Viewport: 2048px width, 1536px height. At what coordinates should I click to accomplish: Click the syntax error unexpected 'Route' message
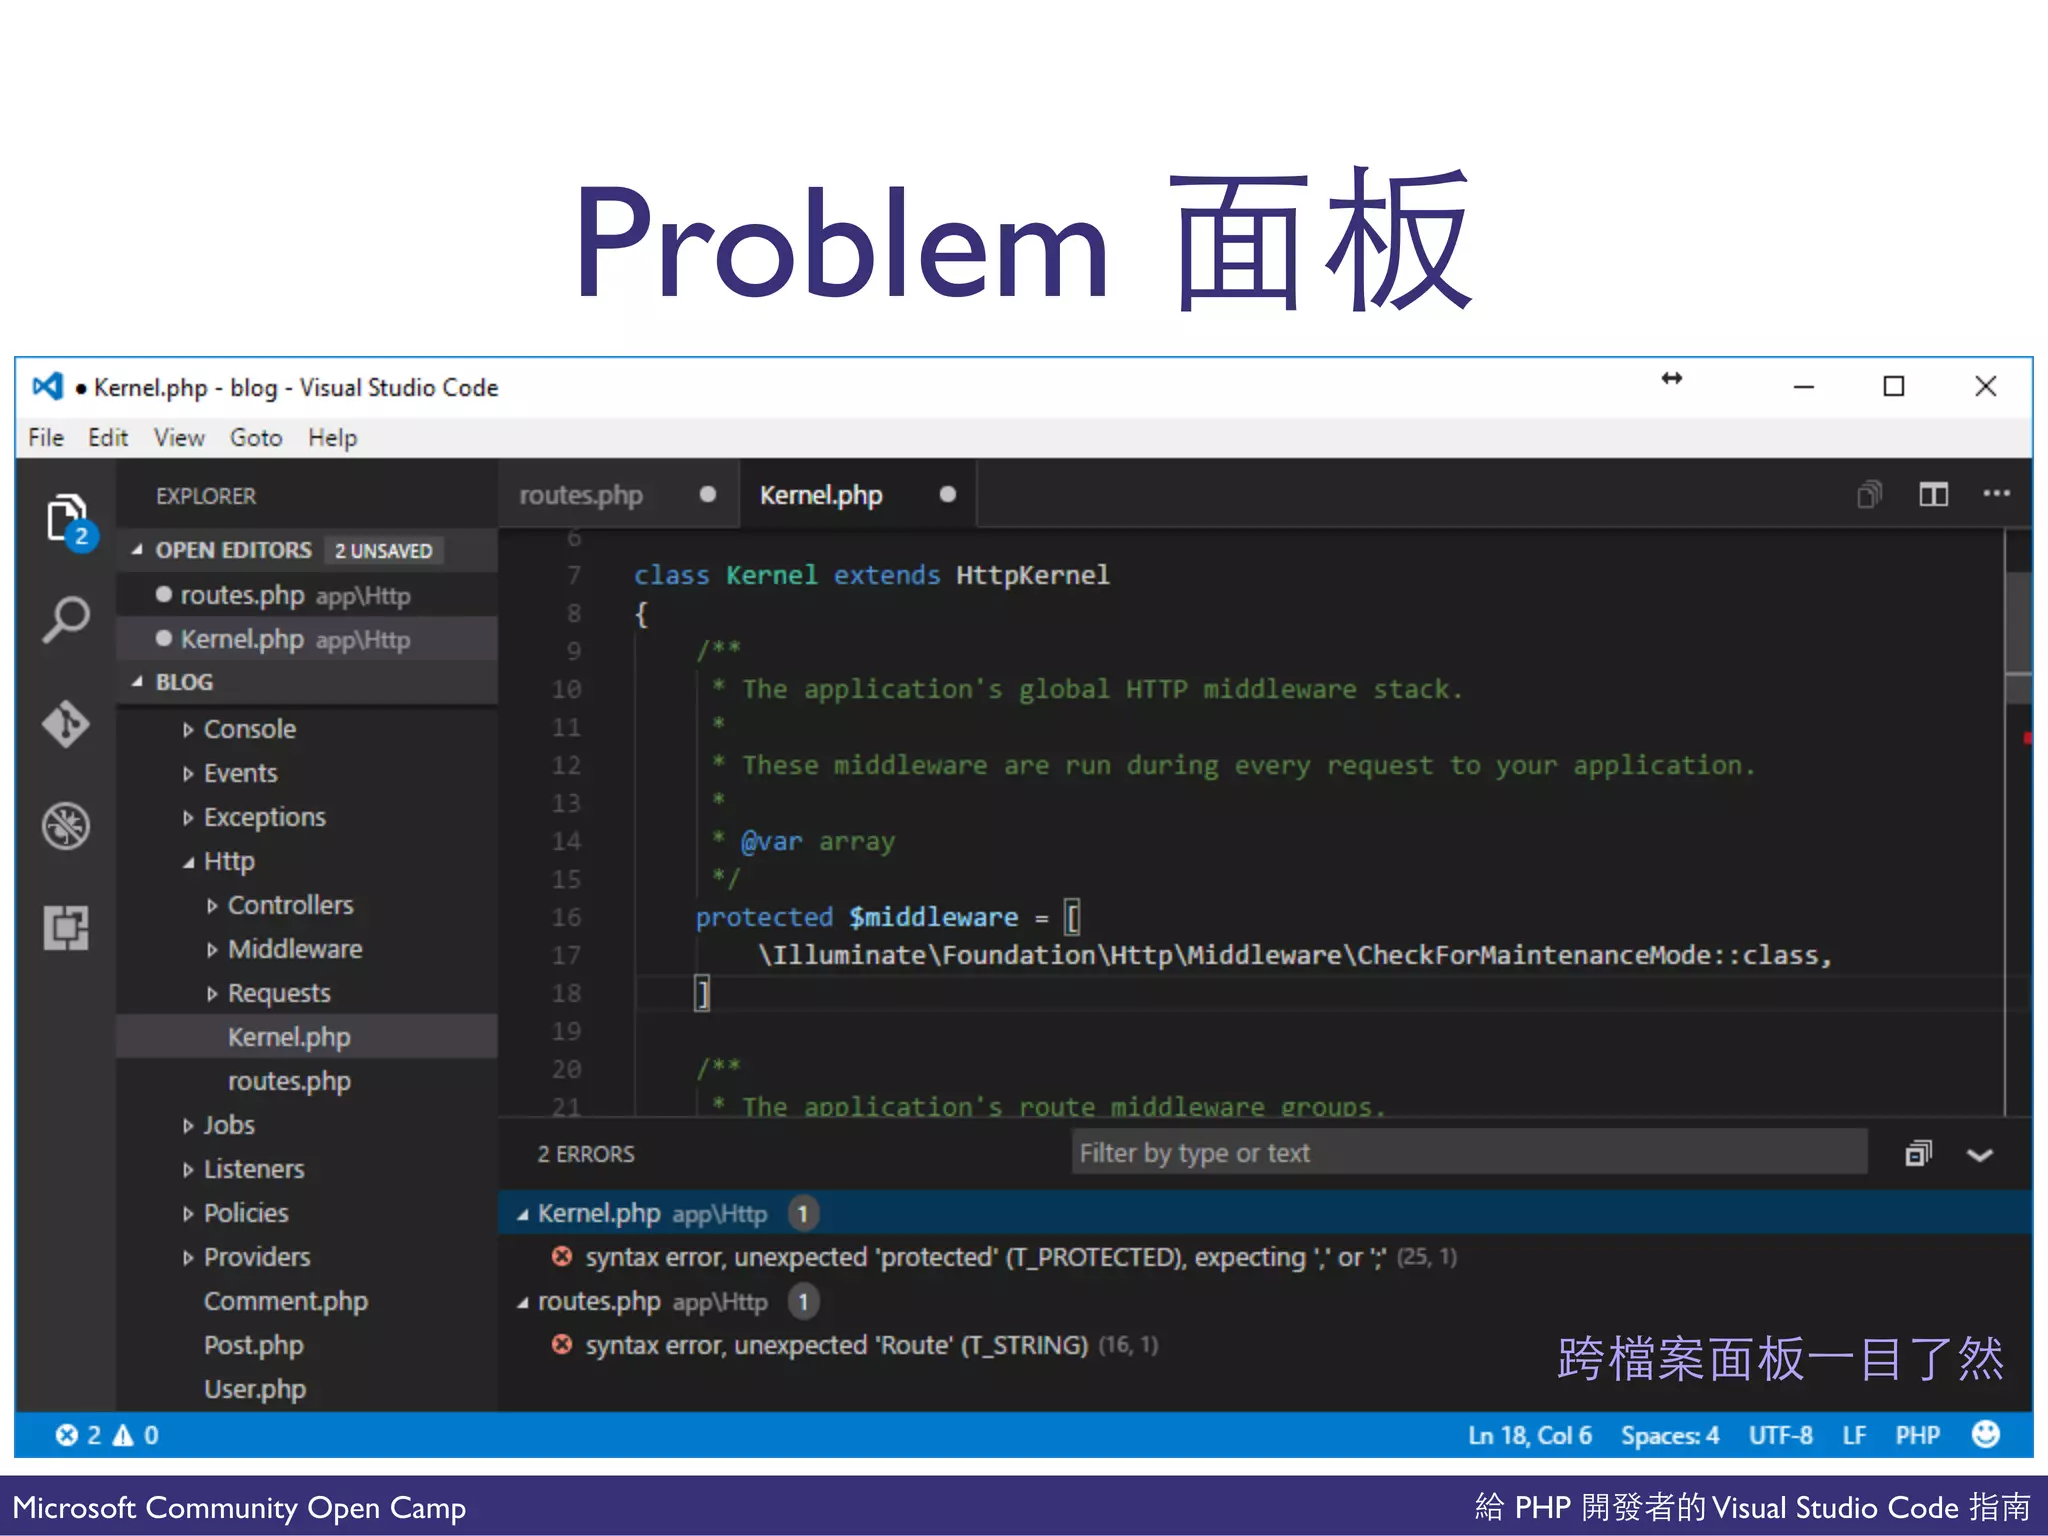click(x=836, y=1345)
